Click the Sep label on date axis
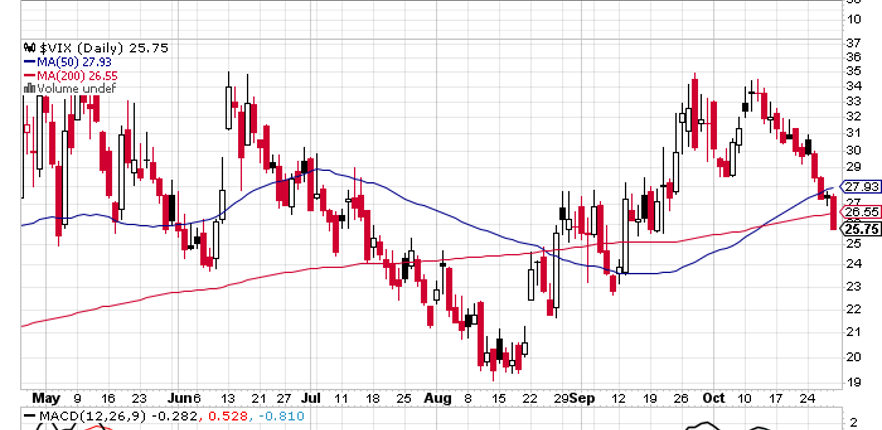This screenshot has height=430, width=882. pyautogui.click(x=582, y=398)
